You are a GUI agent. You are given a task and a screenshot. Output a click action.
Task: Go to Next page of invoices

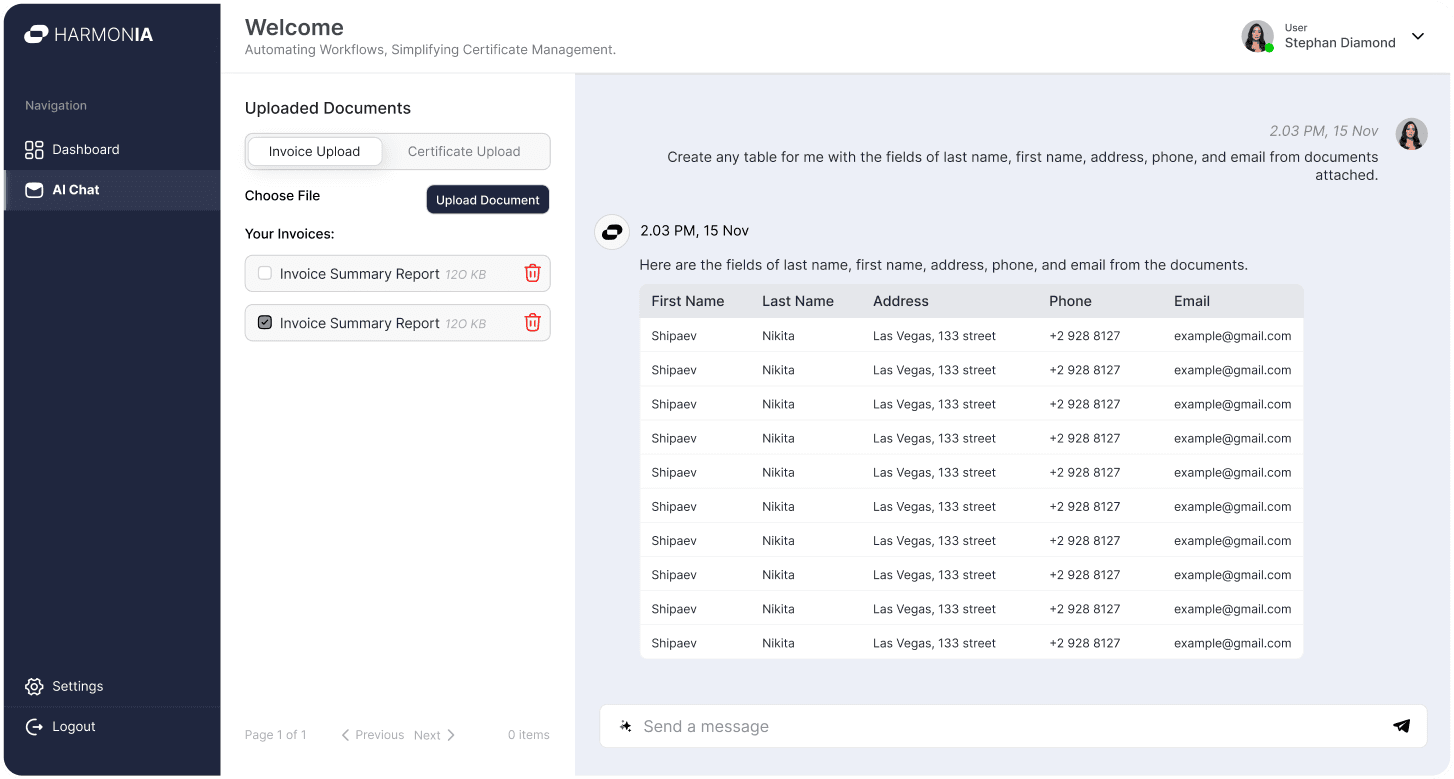(x=435, y=735)
